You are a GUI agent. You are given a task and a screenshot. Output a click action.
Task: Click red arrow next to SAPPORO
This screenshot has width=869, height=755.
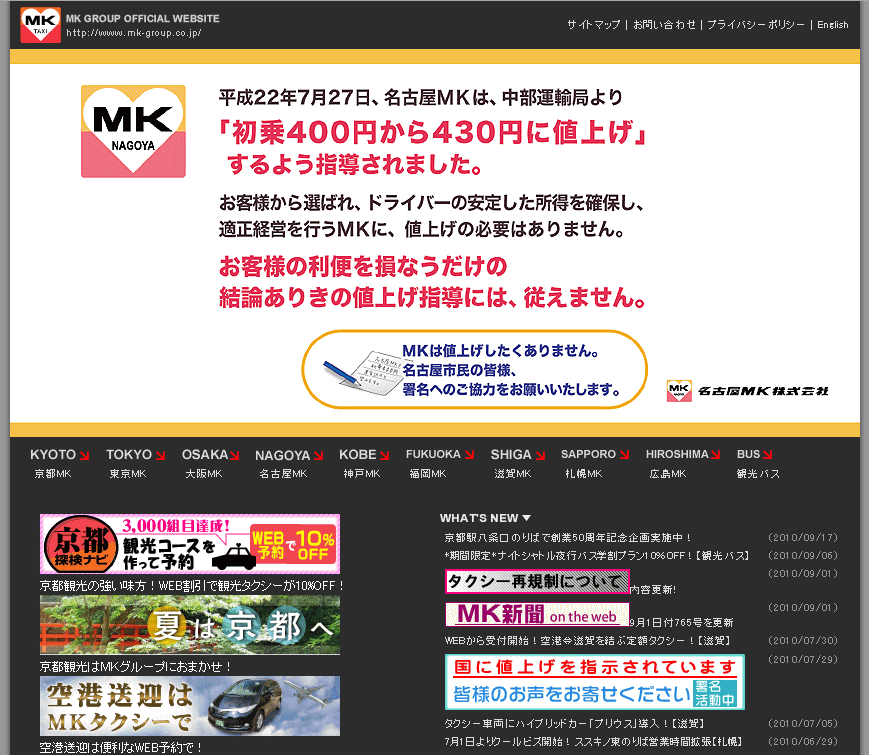625,455
